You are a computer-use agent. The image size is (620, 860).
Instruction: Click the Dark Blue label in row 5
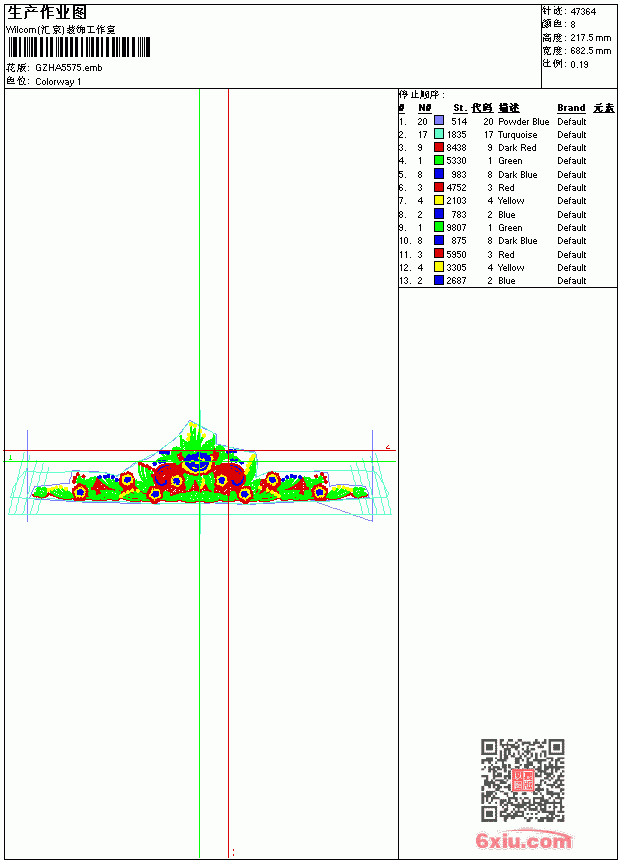[x=517, y=174]
